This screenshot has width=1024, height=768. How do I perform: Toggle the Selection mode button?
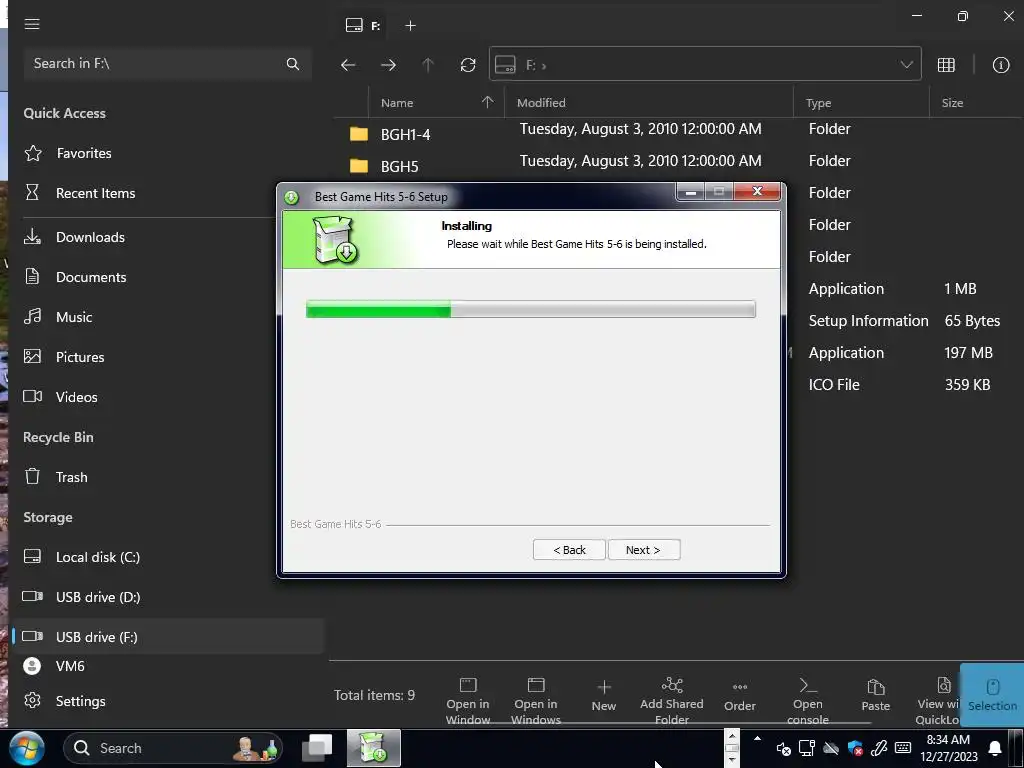(992, 695)
